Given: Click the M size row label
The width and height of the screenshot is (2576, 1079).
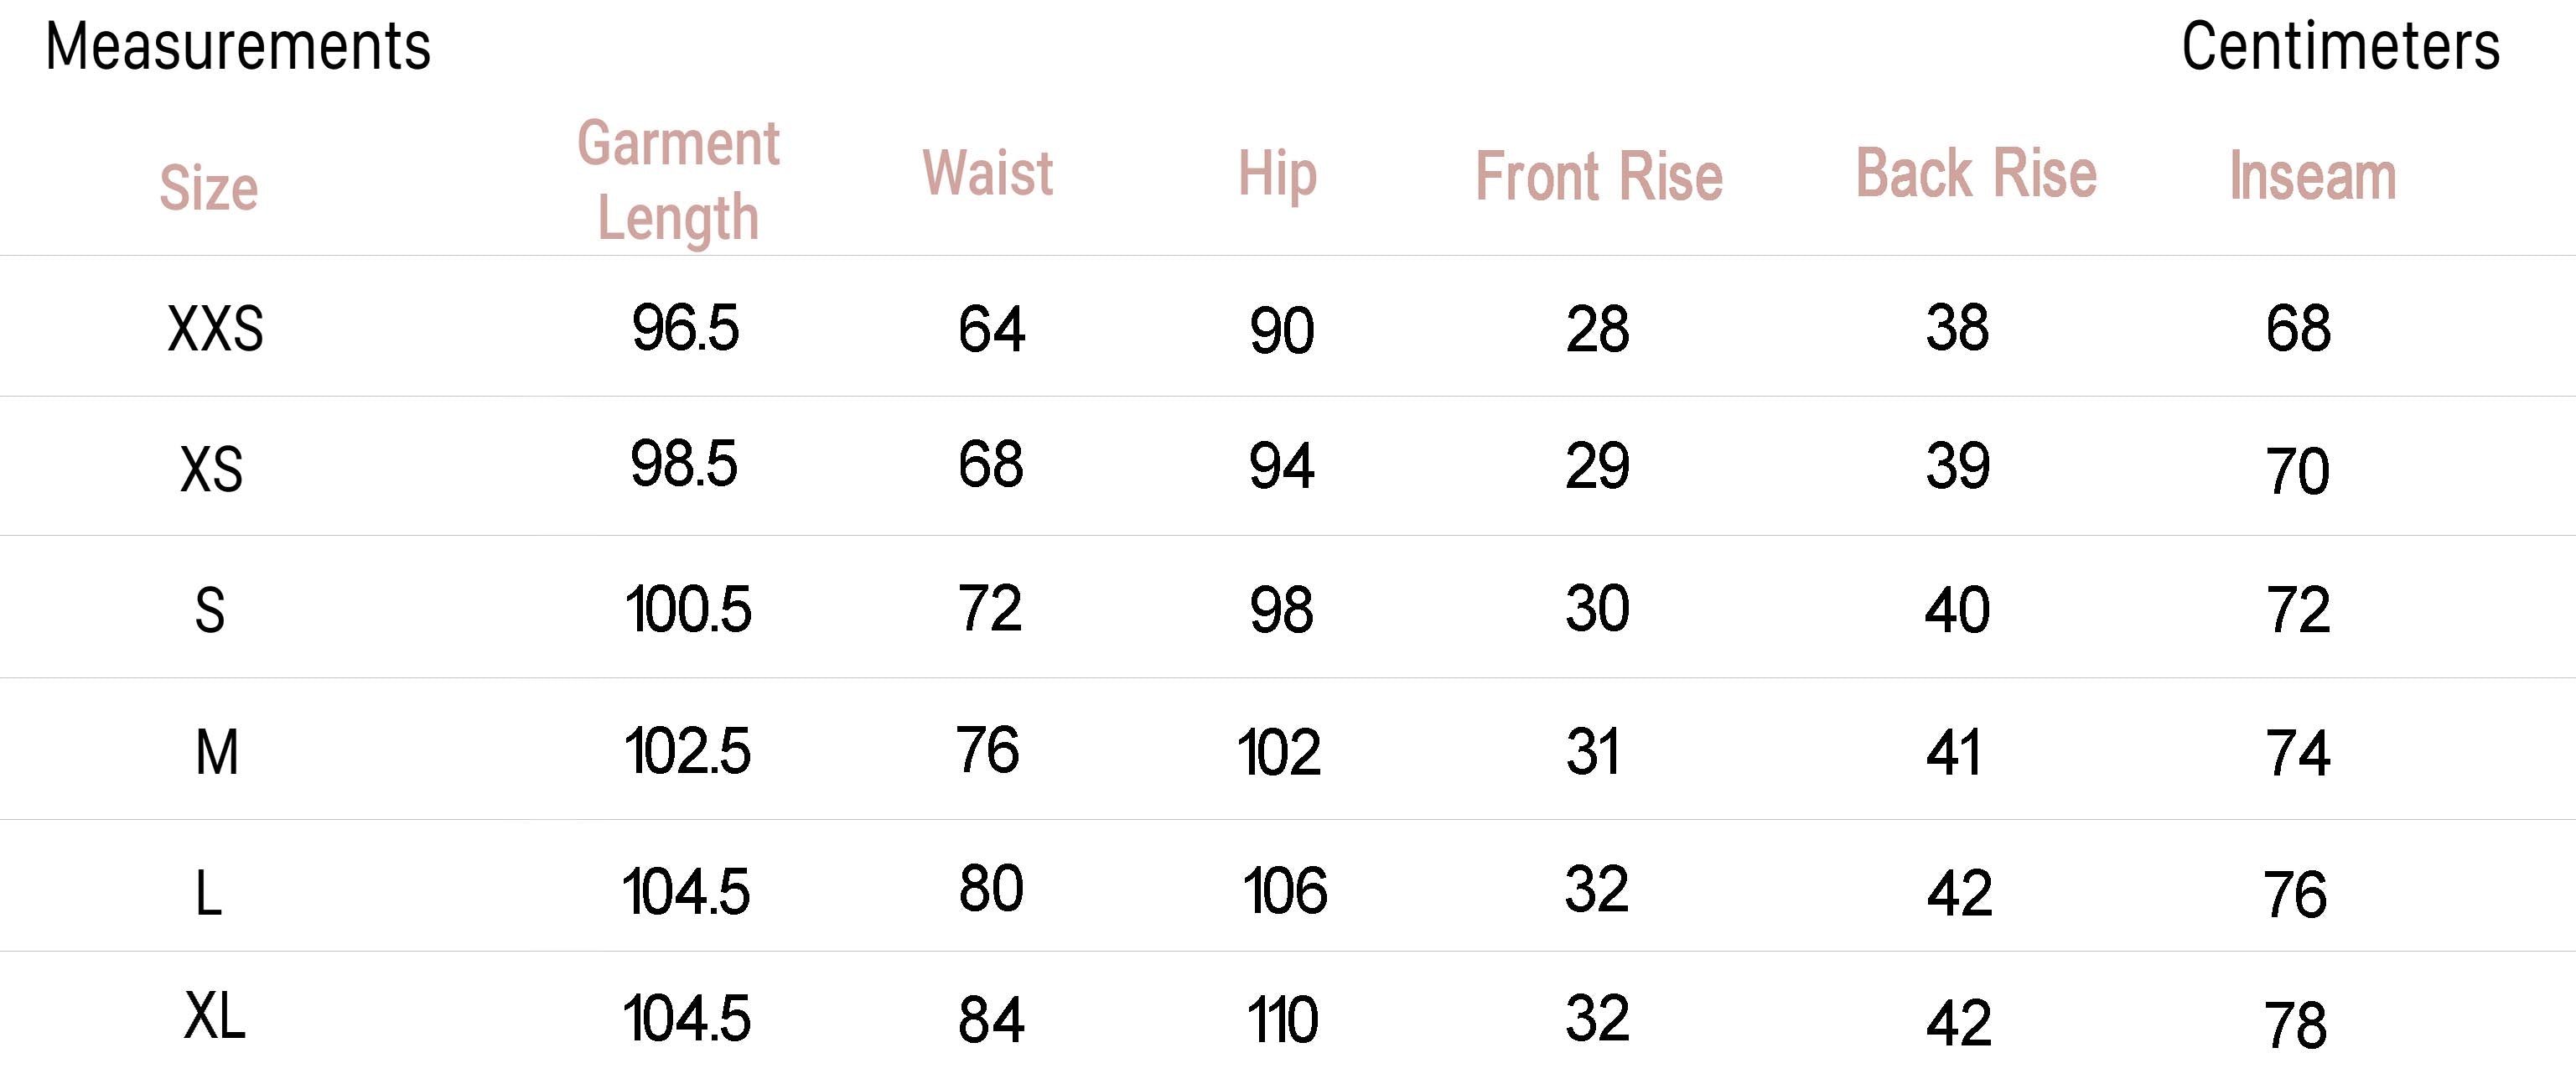Looking at the screenshot, I should click(217, 752).
